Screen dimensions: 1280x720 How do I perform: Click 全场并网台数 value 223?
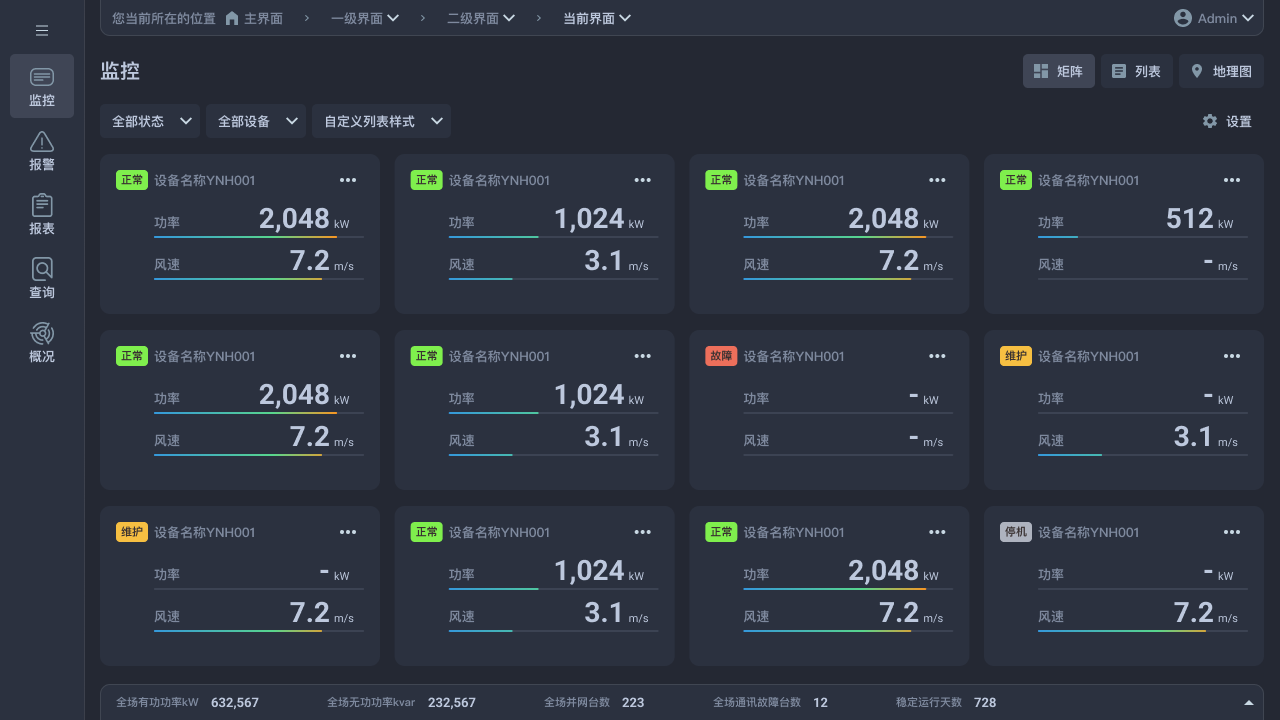tap(633, 702)
